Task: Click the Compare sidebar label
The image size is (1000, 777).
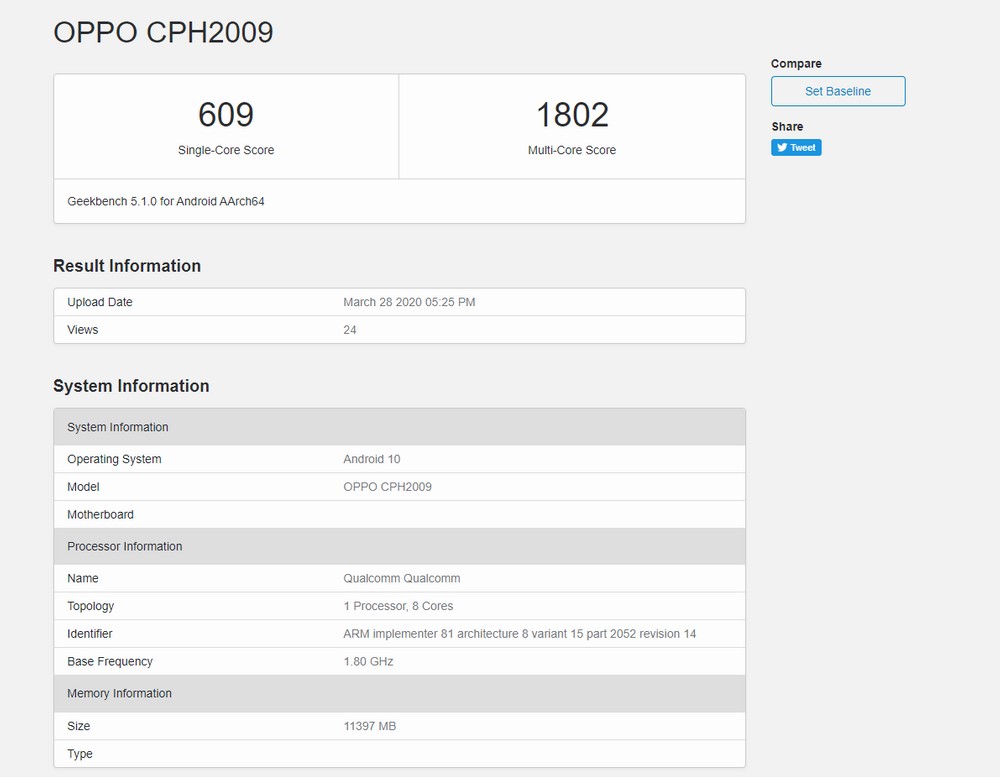Action: (x=796, y=63)
